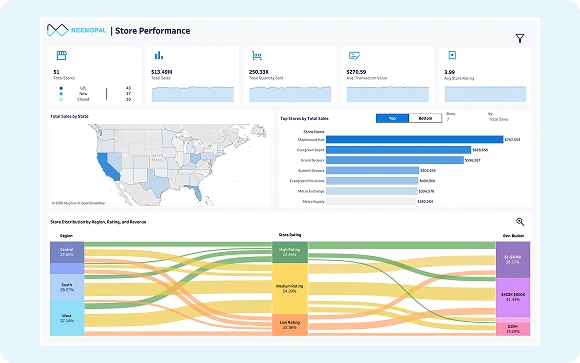This screenshot has width=580, height=363.
Task: Click the New legend entry on Total Stores card
Action: pyautogui.click(x=83, y=94)
